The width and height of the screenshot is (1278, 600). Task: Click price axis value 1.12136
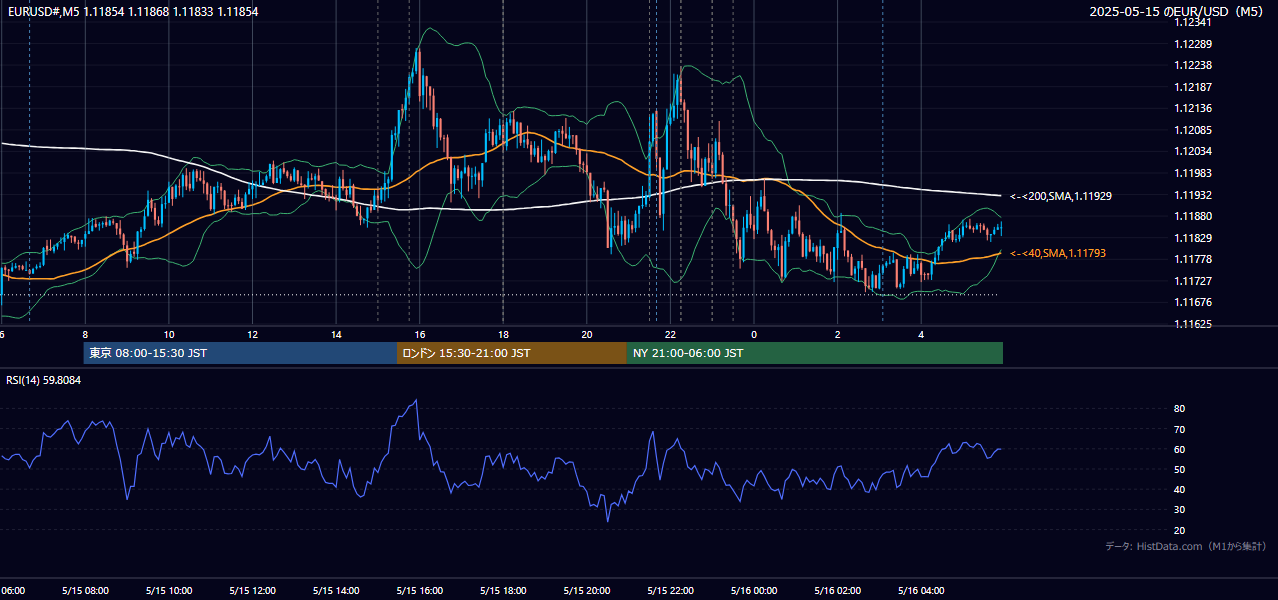(x=1194, y=108)
